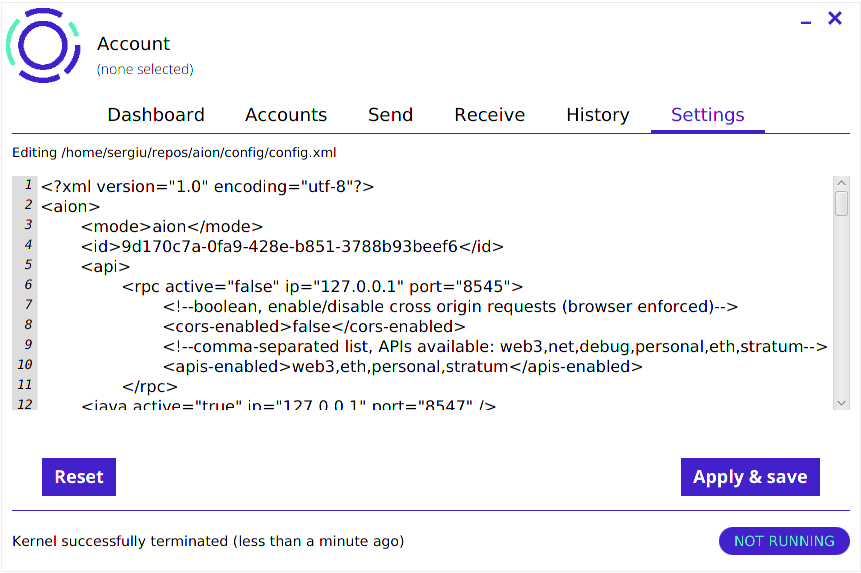Click line number 6 in gutter

(28, 285)
